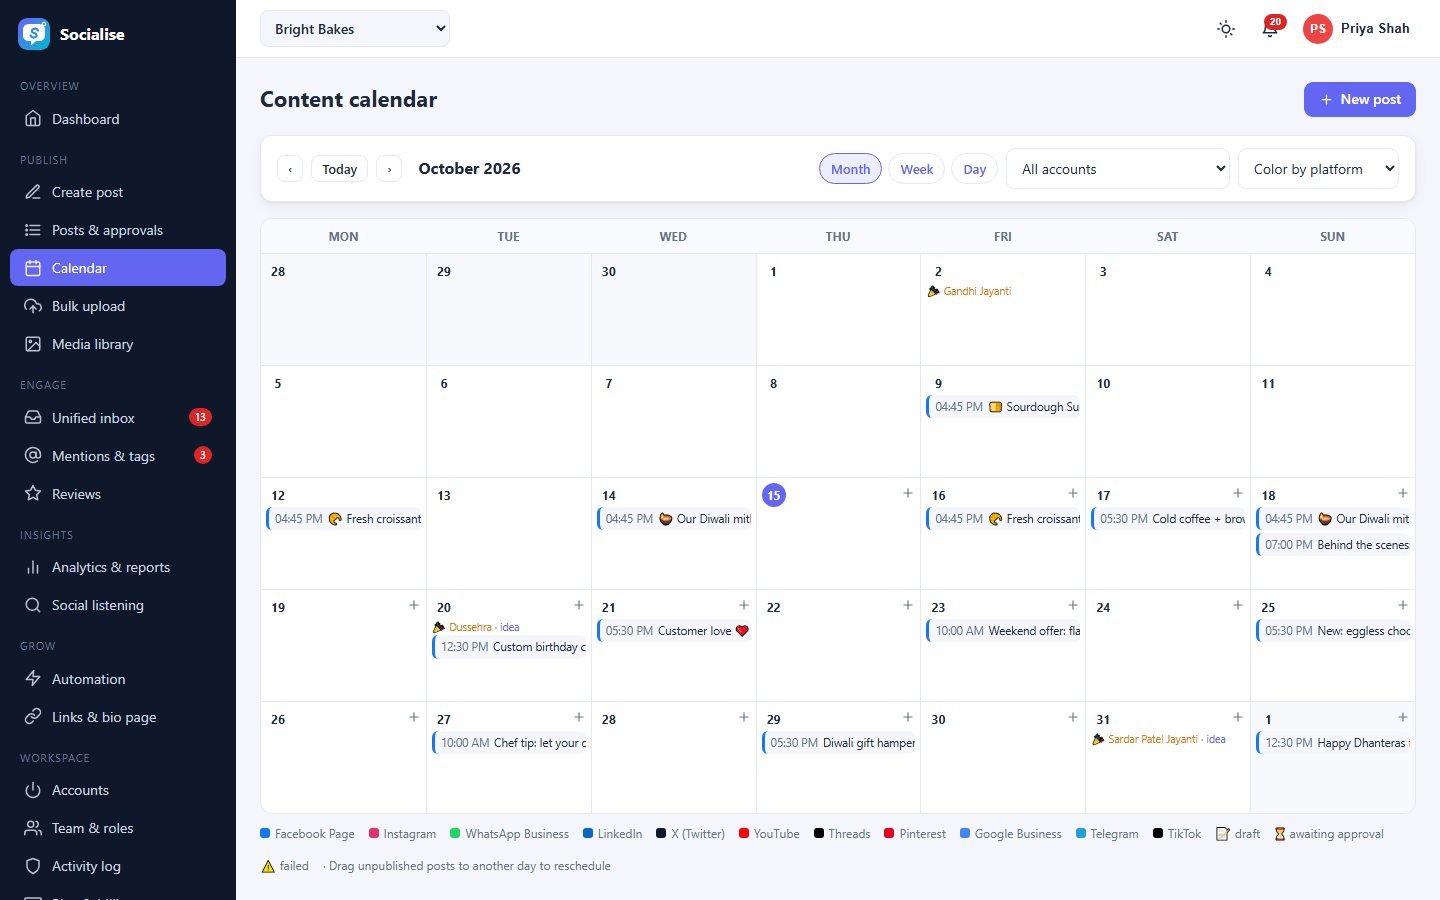Switch calendar to Day view
The height and width of the screenshot is (900, 1440).
(x=974, y=169)
